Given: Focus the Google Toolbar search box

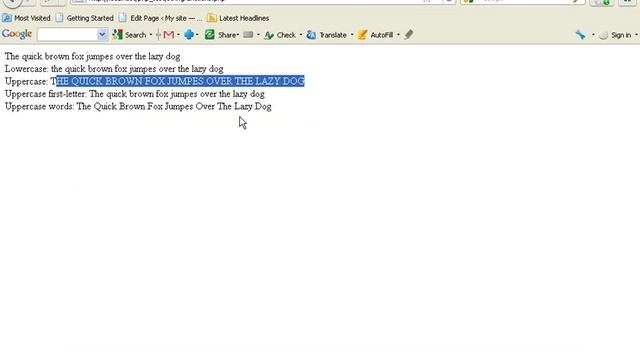Looking at the screenshot, I should click(67, 35).
